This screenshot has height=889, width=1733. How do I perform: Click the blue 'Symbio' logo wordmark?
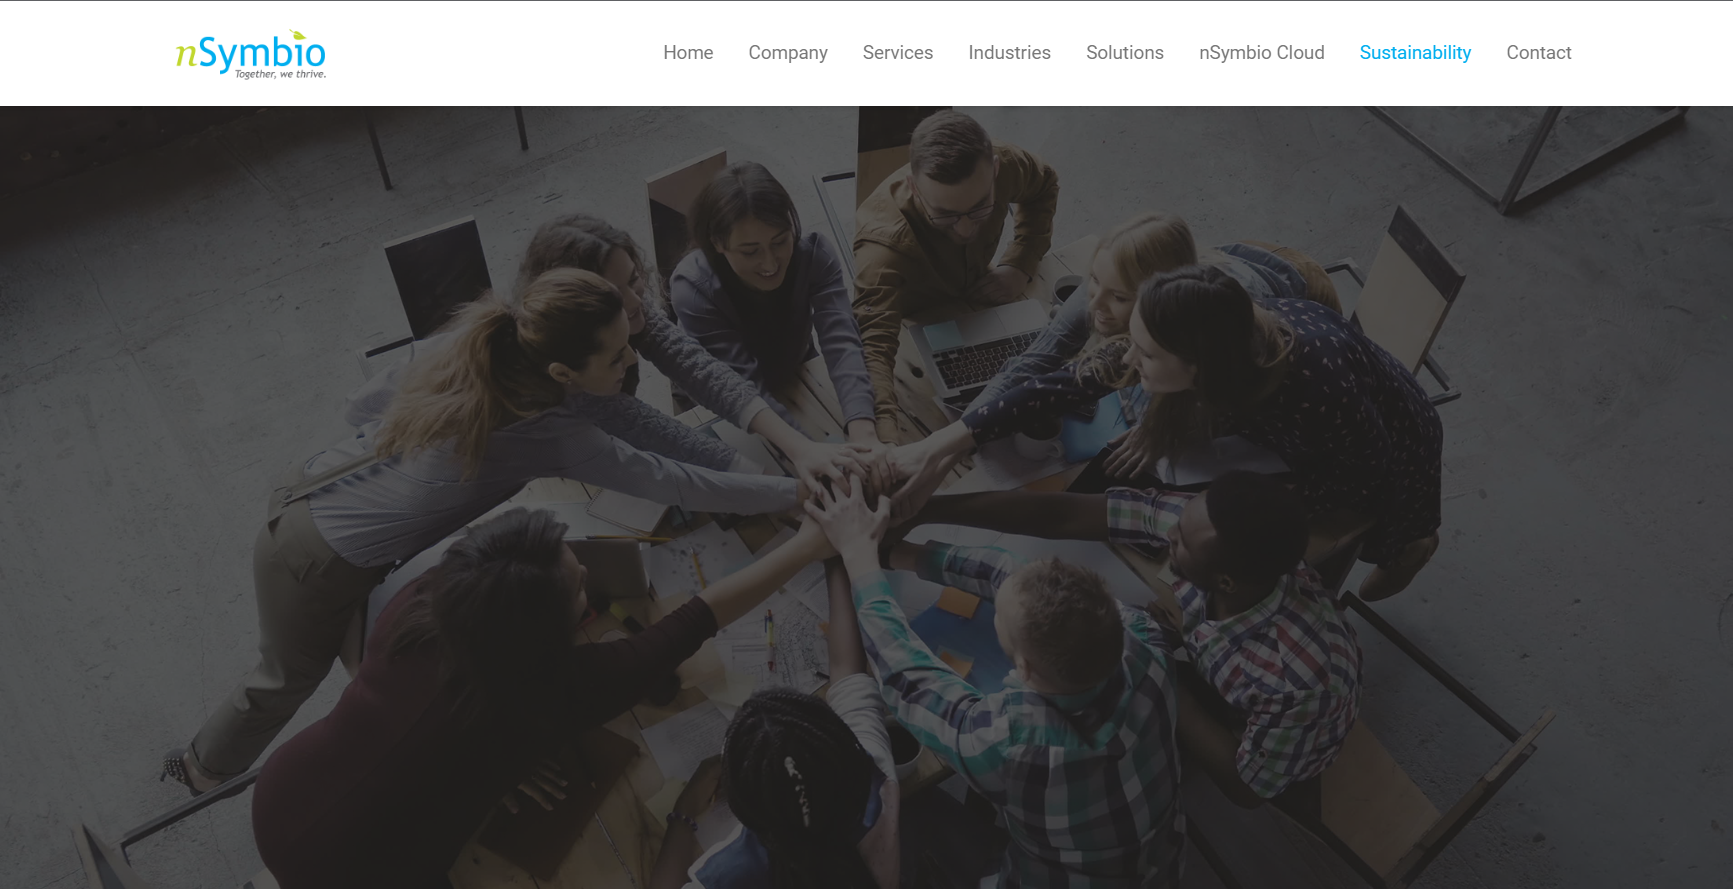click(x=262, y=54)
